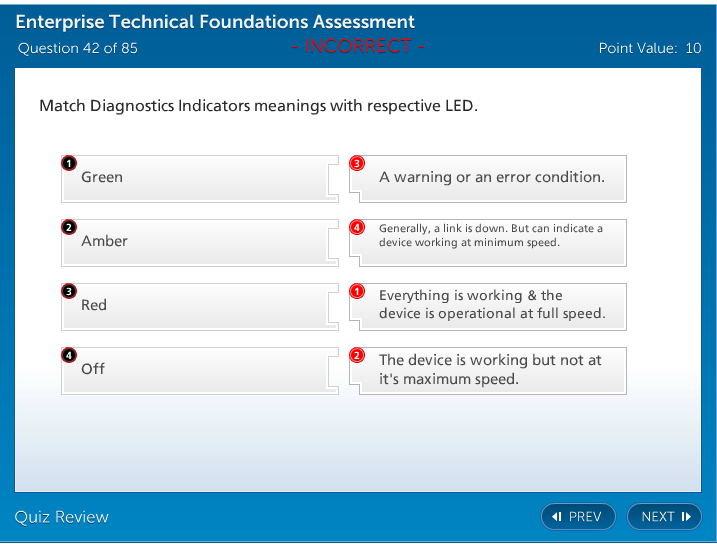Image resolution: width=717 pixels, height=544 pixels.
Task: Click red badge 3 on warning answer
Action: pos(357,163)
